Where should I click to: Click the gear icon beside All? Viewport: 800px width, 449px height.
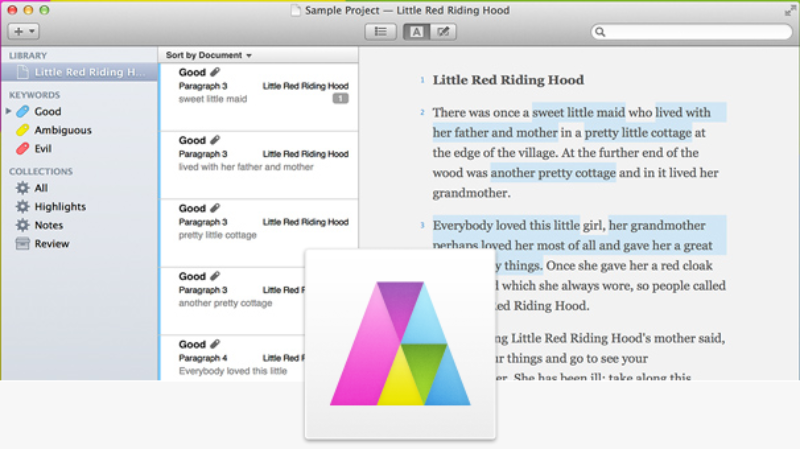22,188
